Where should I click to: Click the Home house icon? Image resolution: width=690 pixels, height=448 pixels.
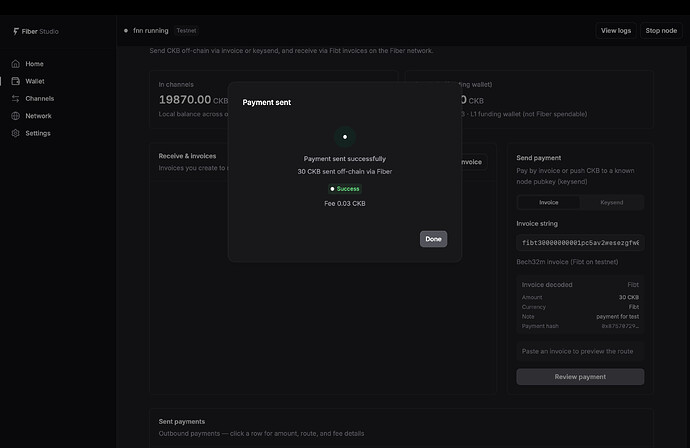click(x=15, y=64)
